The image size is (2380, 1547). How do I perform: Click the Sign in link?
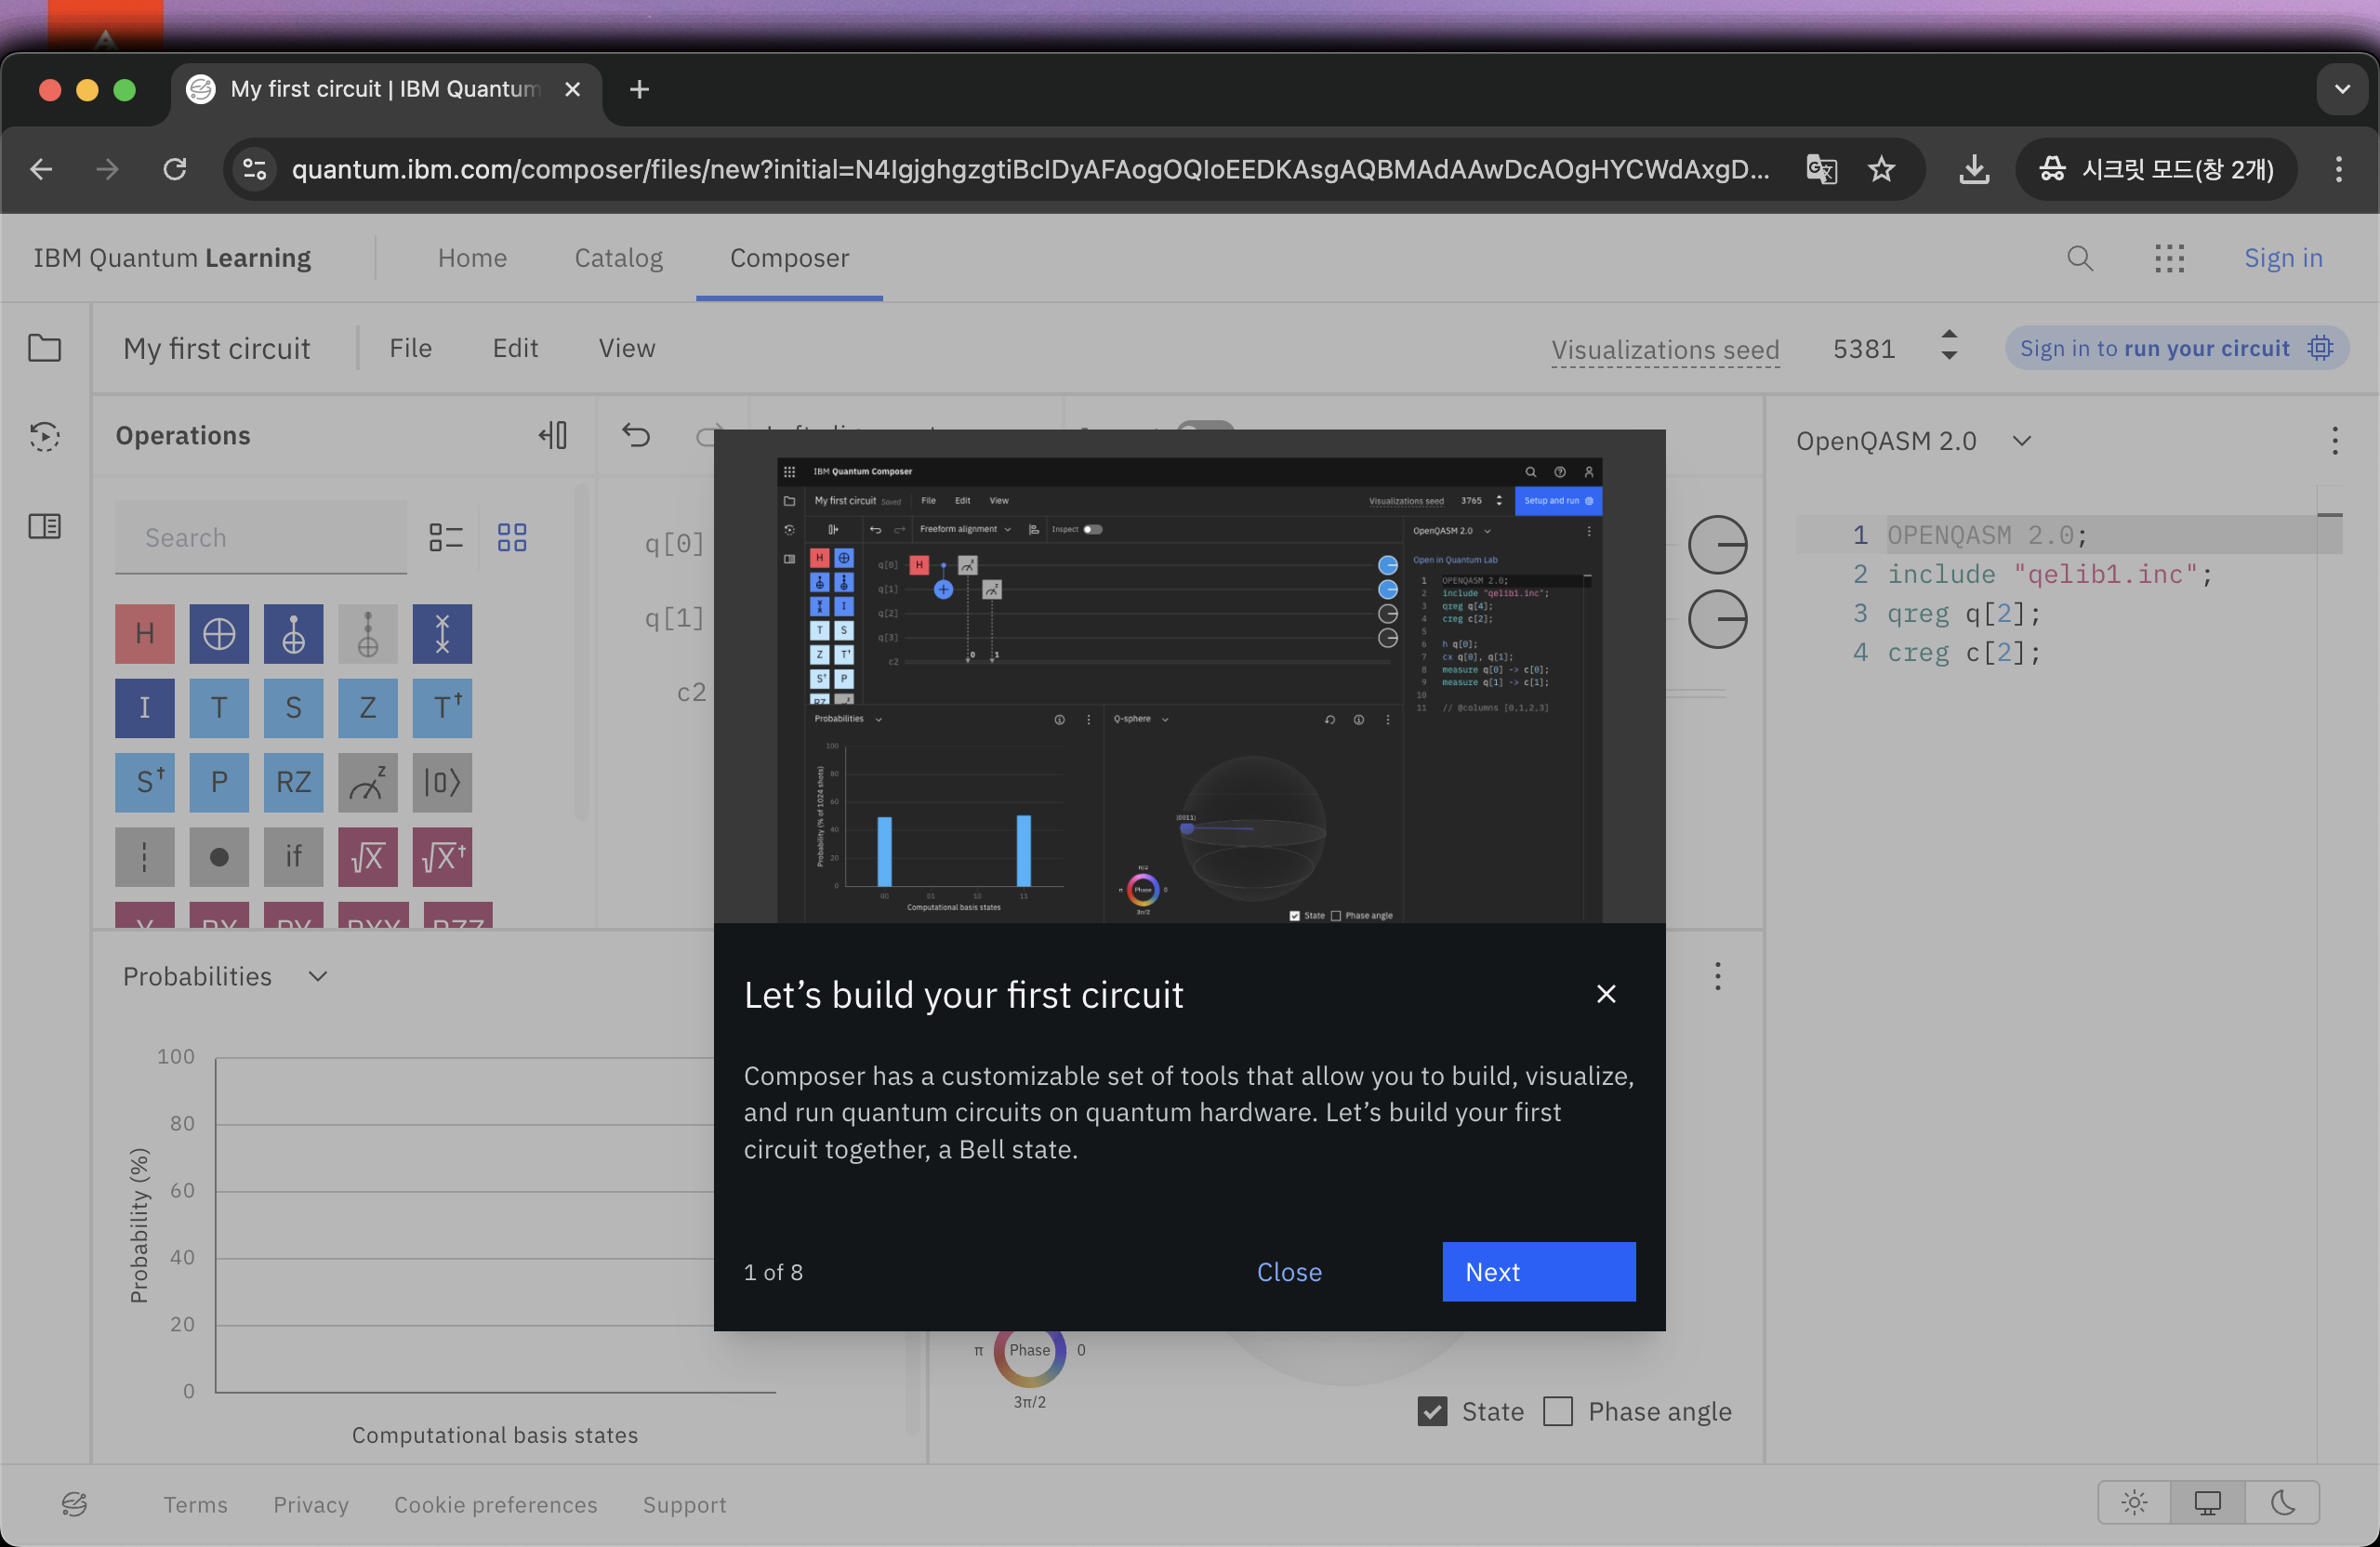[x=2283, y=258]
